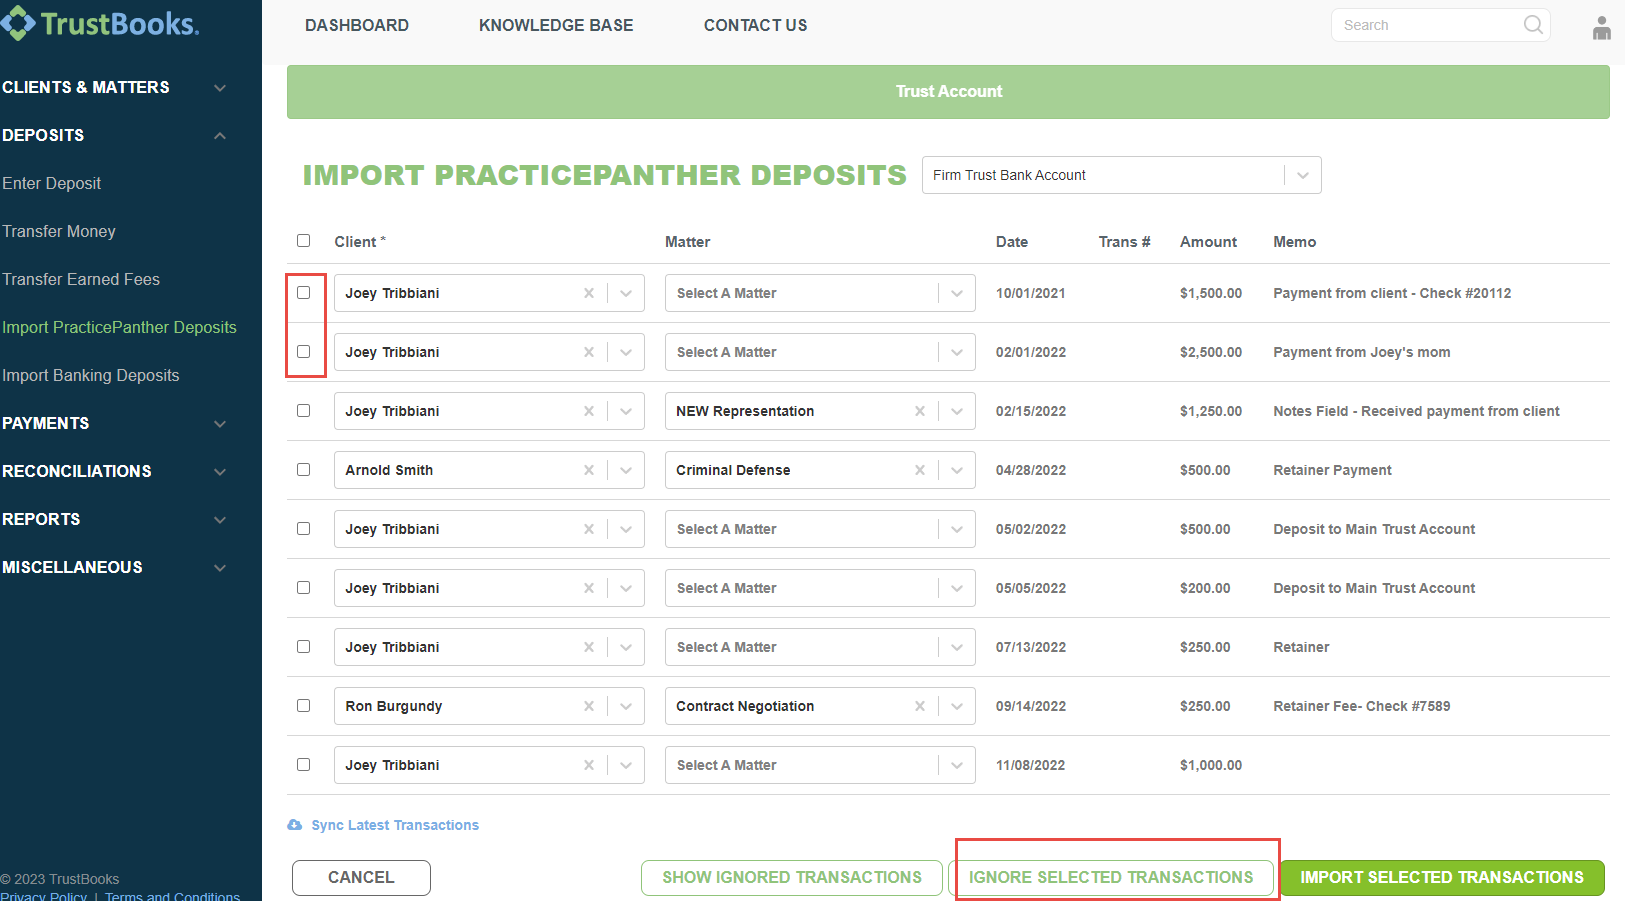The width and height of the screenshot is (1625, 901).
Task: Open Enter Deposit in sidebar
Action: coord(52,183)
